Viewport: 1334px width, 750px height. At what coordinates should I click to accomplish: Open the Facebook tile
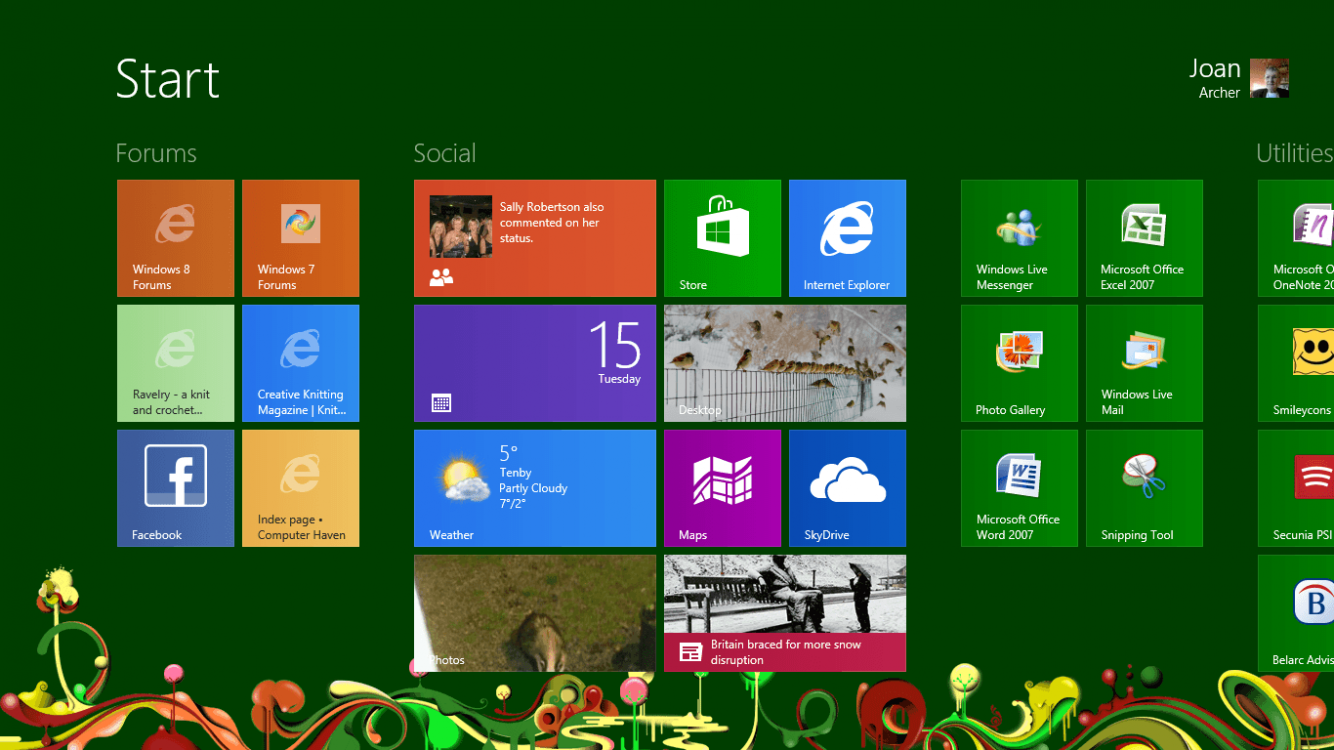[x=175, y=488]
